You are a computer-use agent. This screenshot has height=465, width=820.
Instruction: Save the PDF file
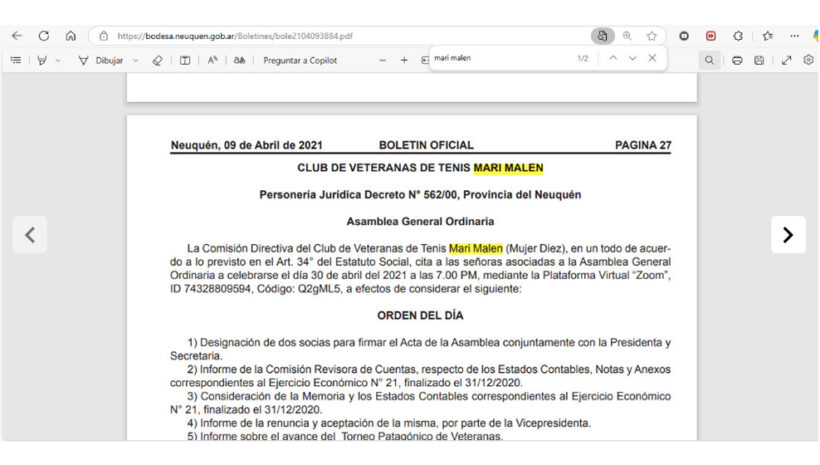tap(759, 60)
